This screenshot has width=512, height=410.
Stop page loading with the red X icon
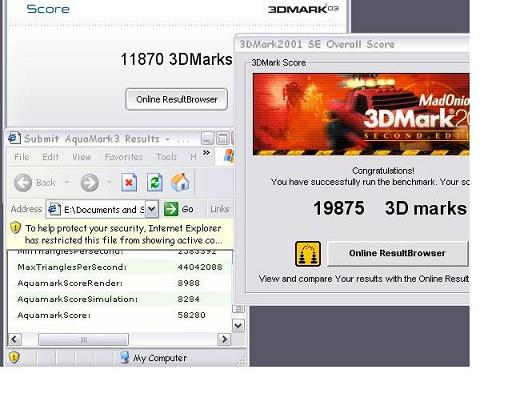click(x=129, y=182)
